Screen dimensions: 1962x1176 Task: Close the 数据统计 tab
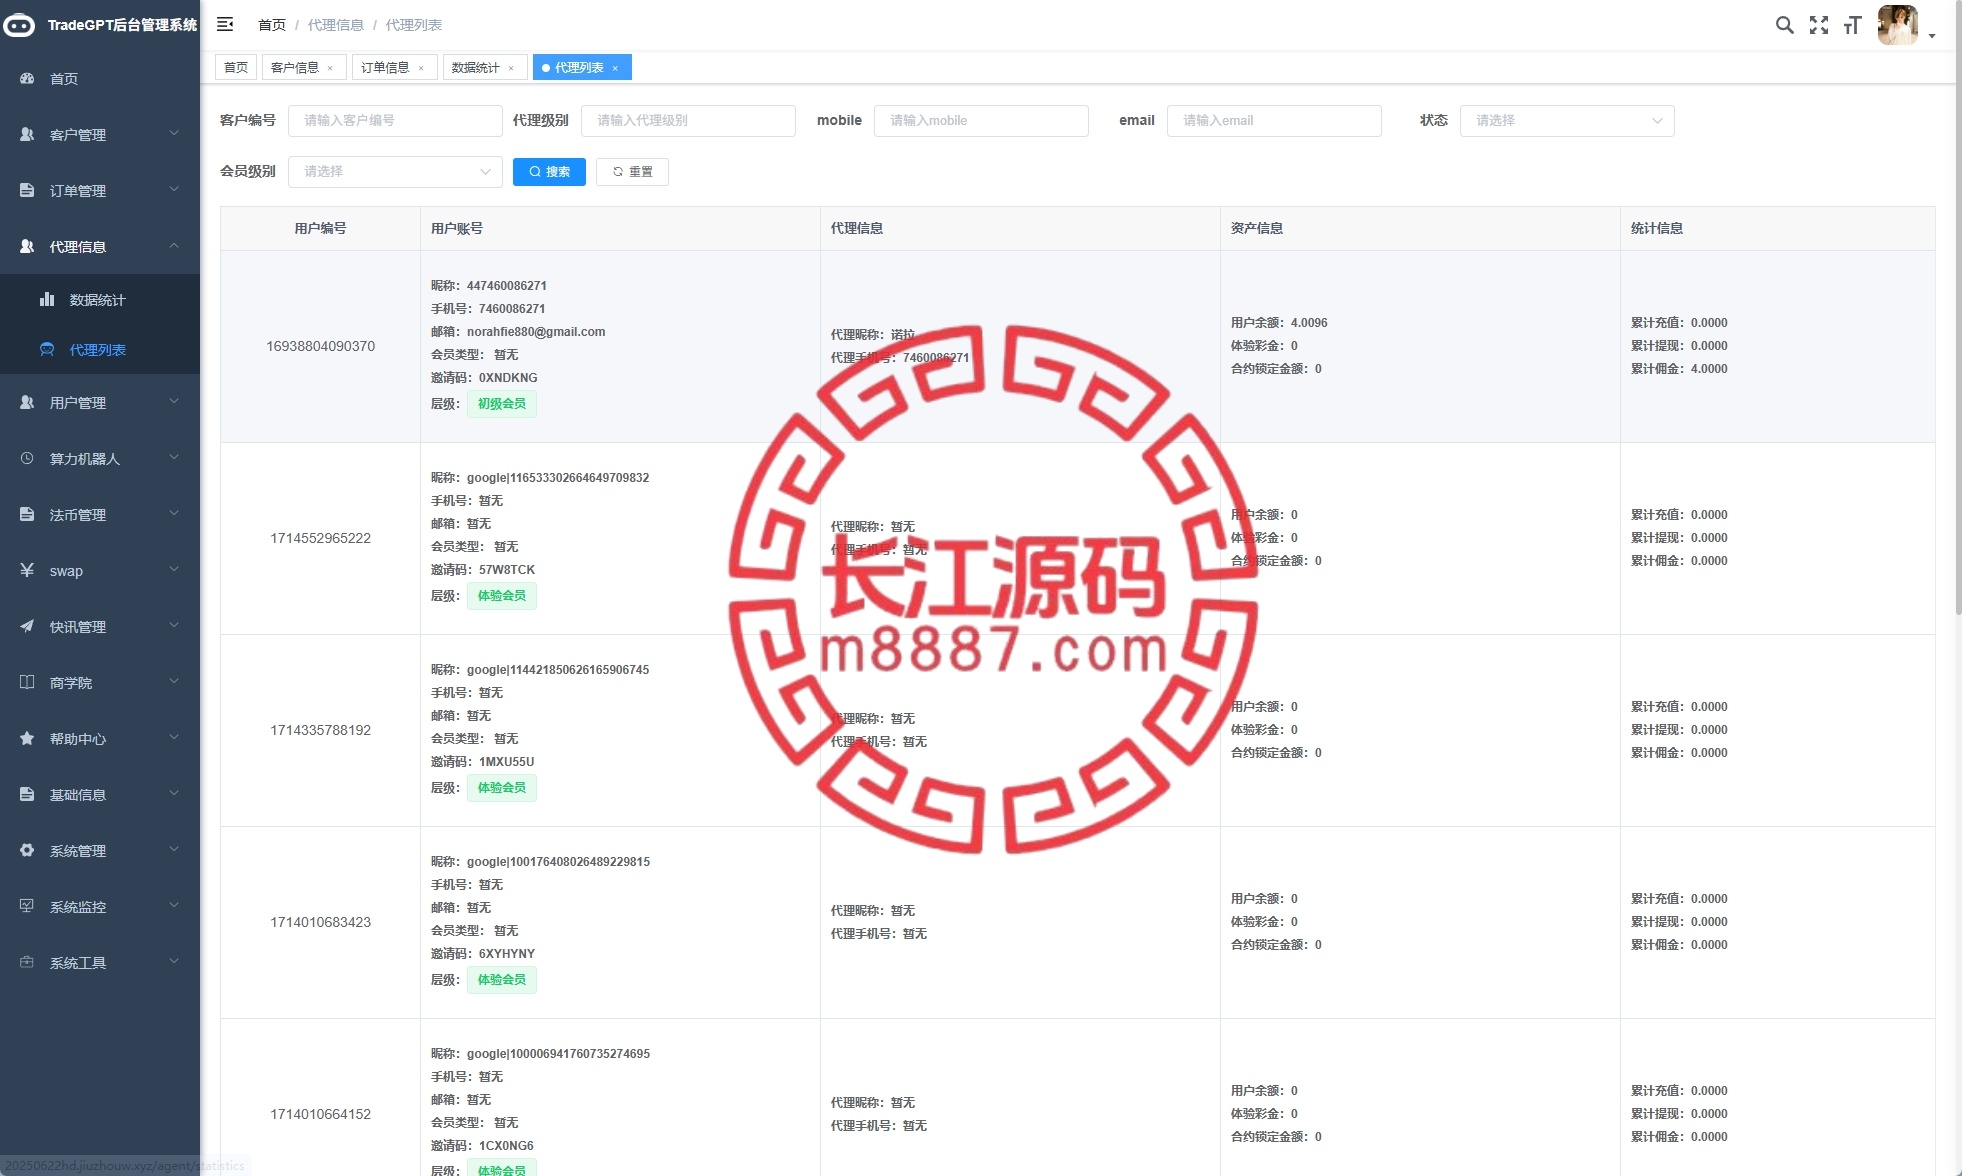point(511,68)
